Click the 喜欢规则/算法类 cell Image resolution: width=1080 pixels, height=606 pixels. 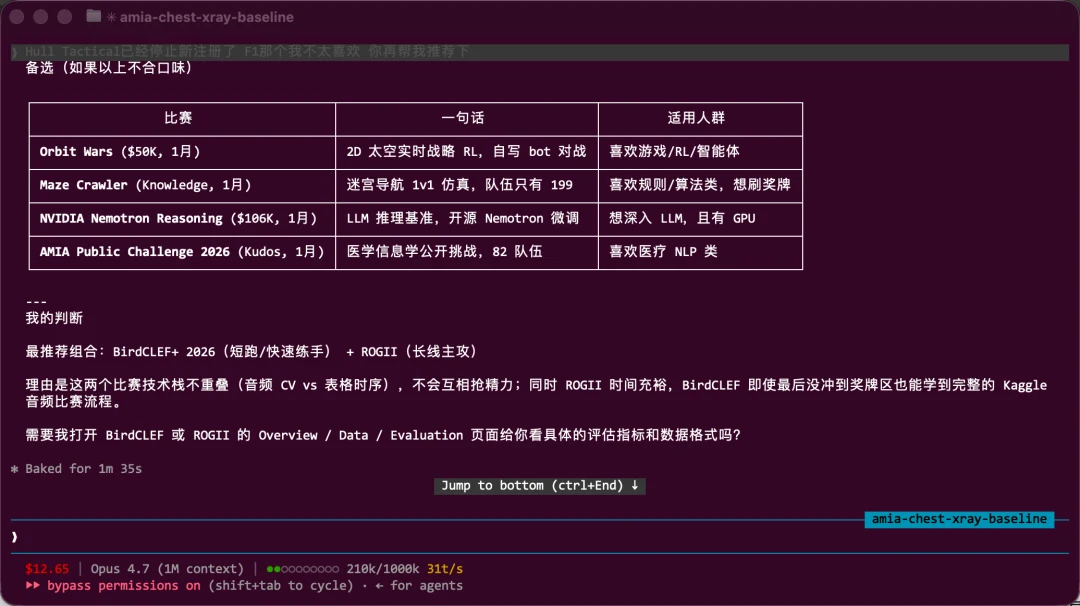(700, 185)
